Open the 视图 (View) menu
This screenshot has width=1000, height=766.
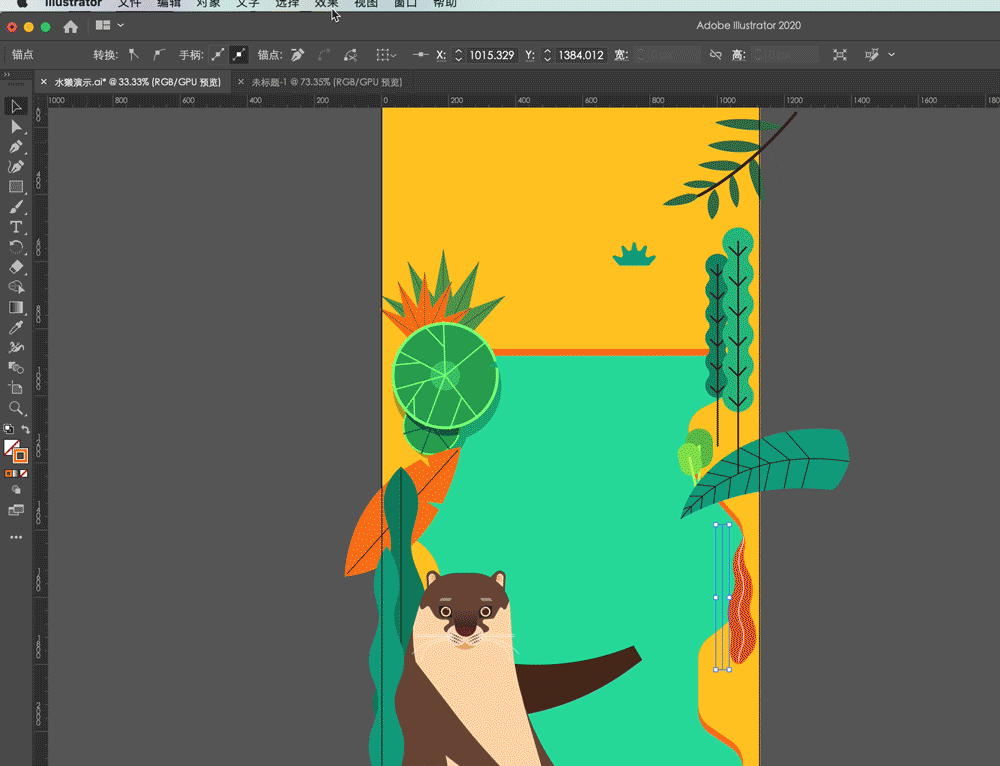366,4
